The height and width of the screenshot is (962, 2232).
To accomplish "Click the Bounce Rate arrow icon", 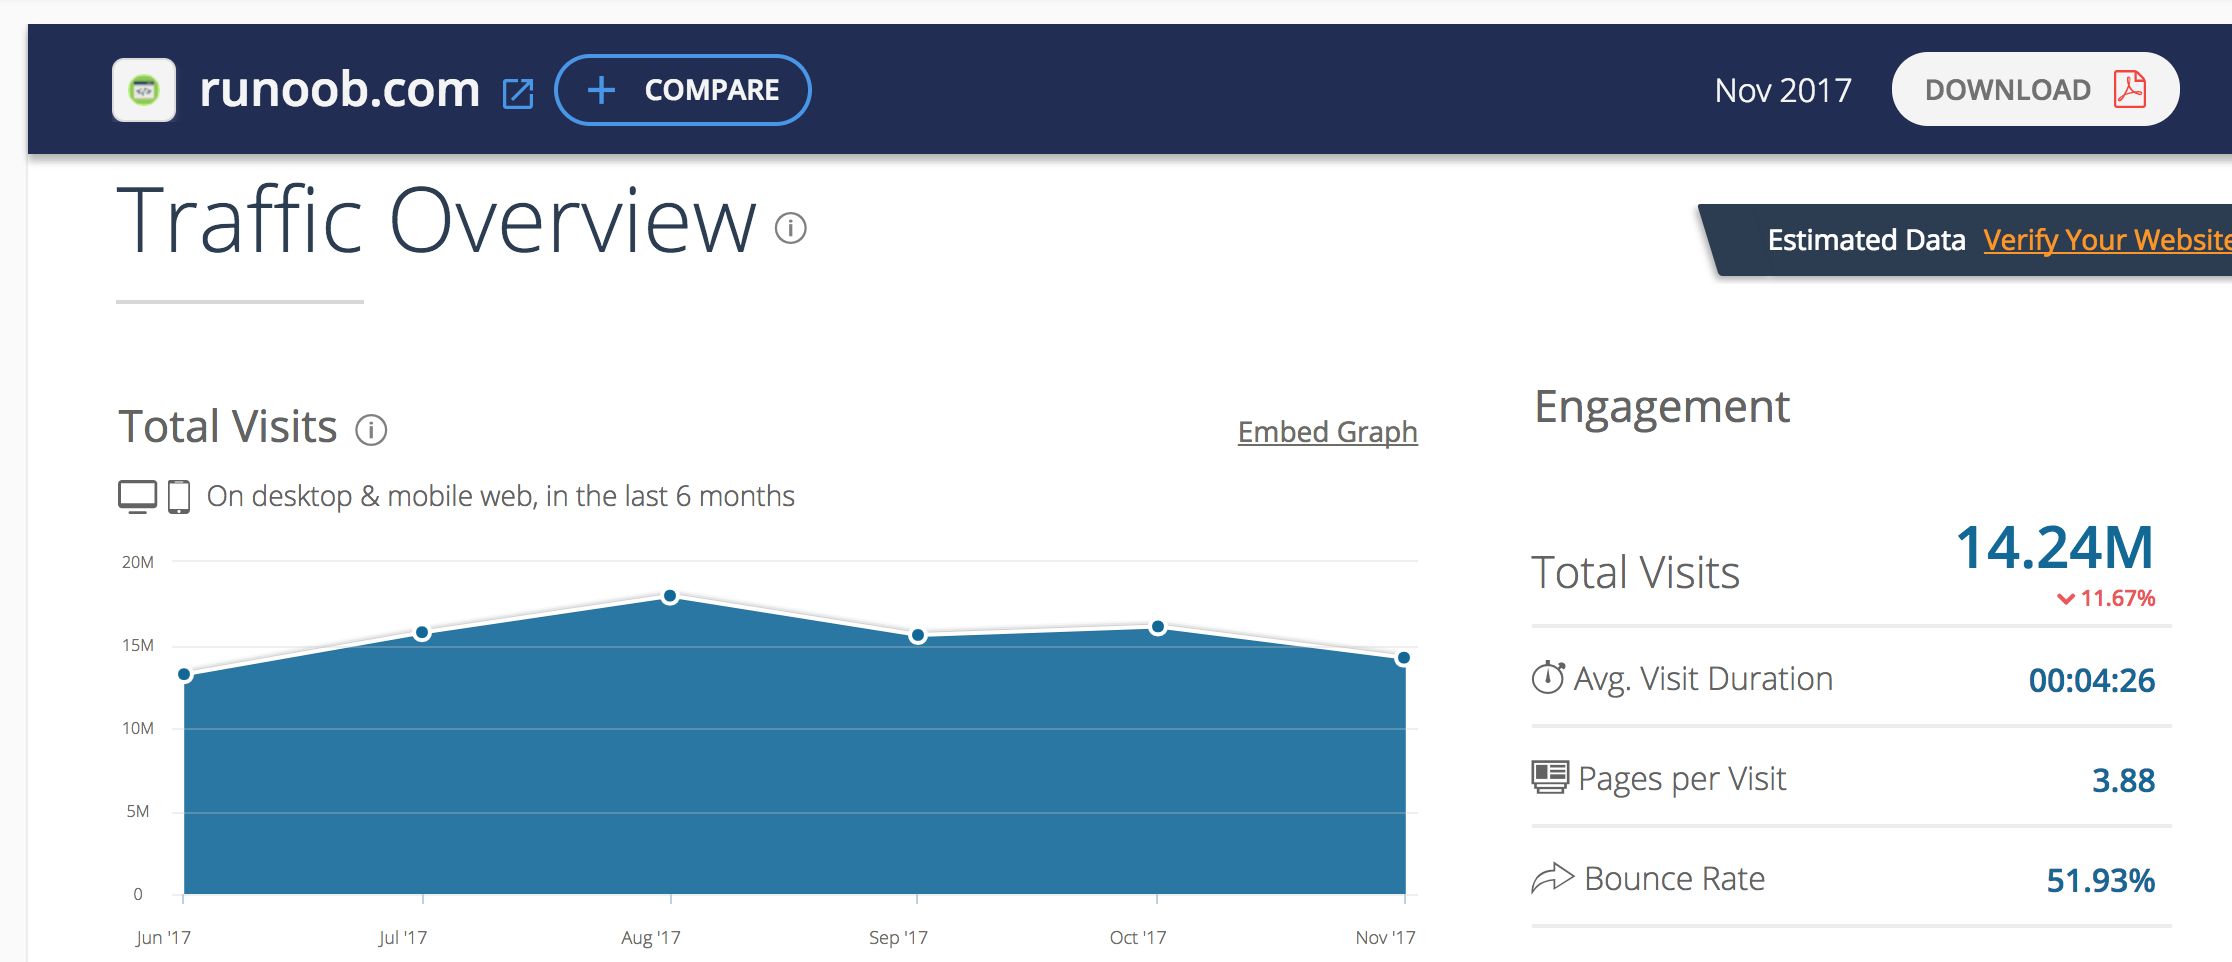I will (x=1552, y=878).
